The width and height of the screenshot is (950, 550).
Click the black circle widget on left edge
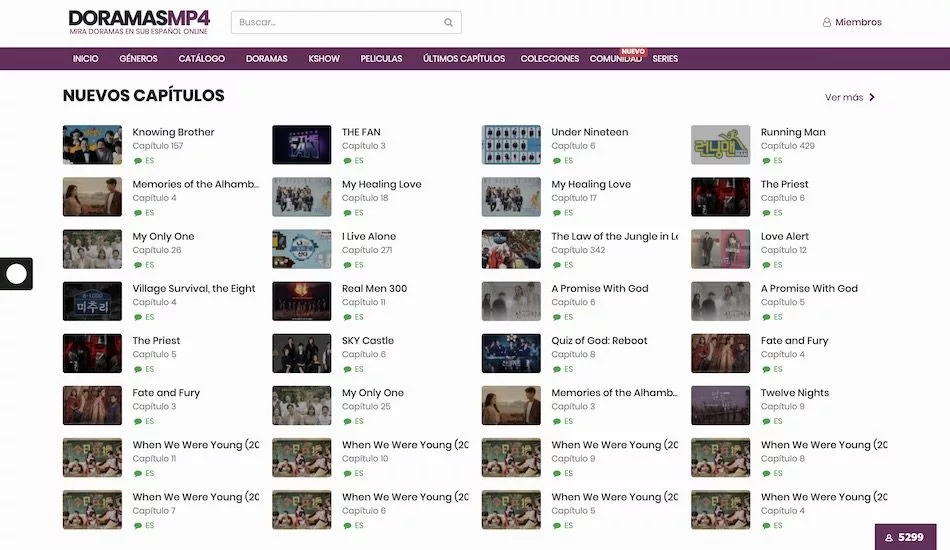click(16, 273)
